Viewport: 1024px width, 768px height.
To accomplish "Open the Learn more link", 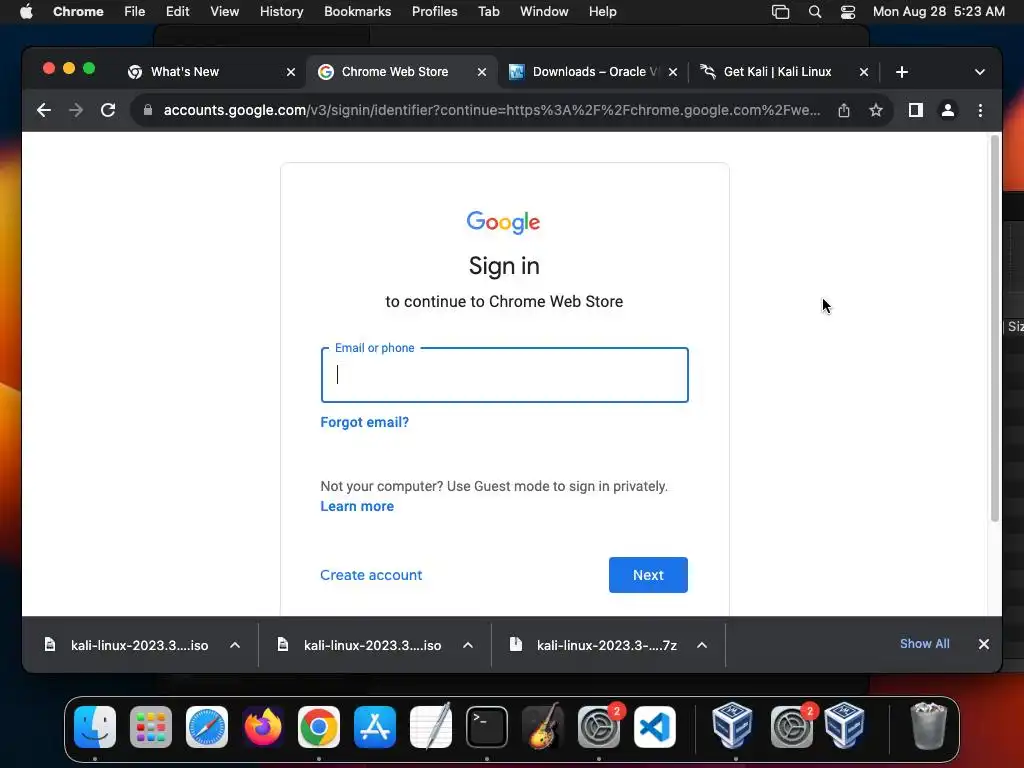I will click(357, 507).
